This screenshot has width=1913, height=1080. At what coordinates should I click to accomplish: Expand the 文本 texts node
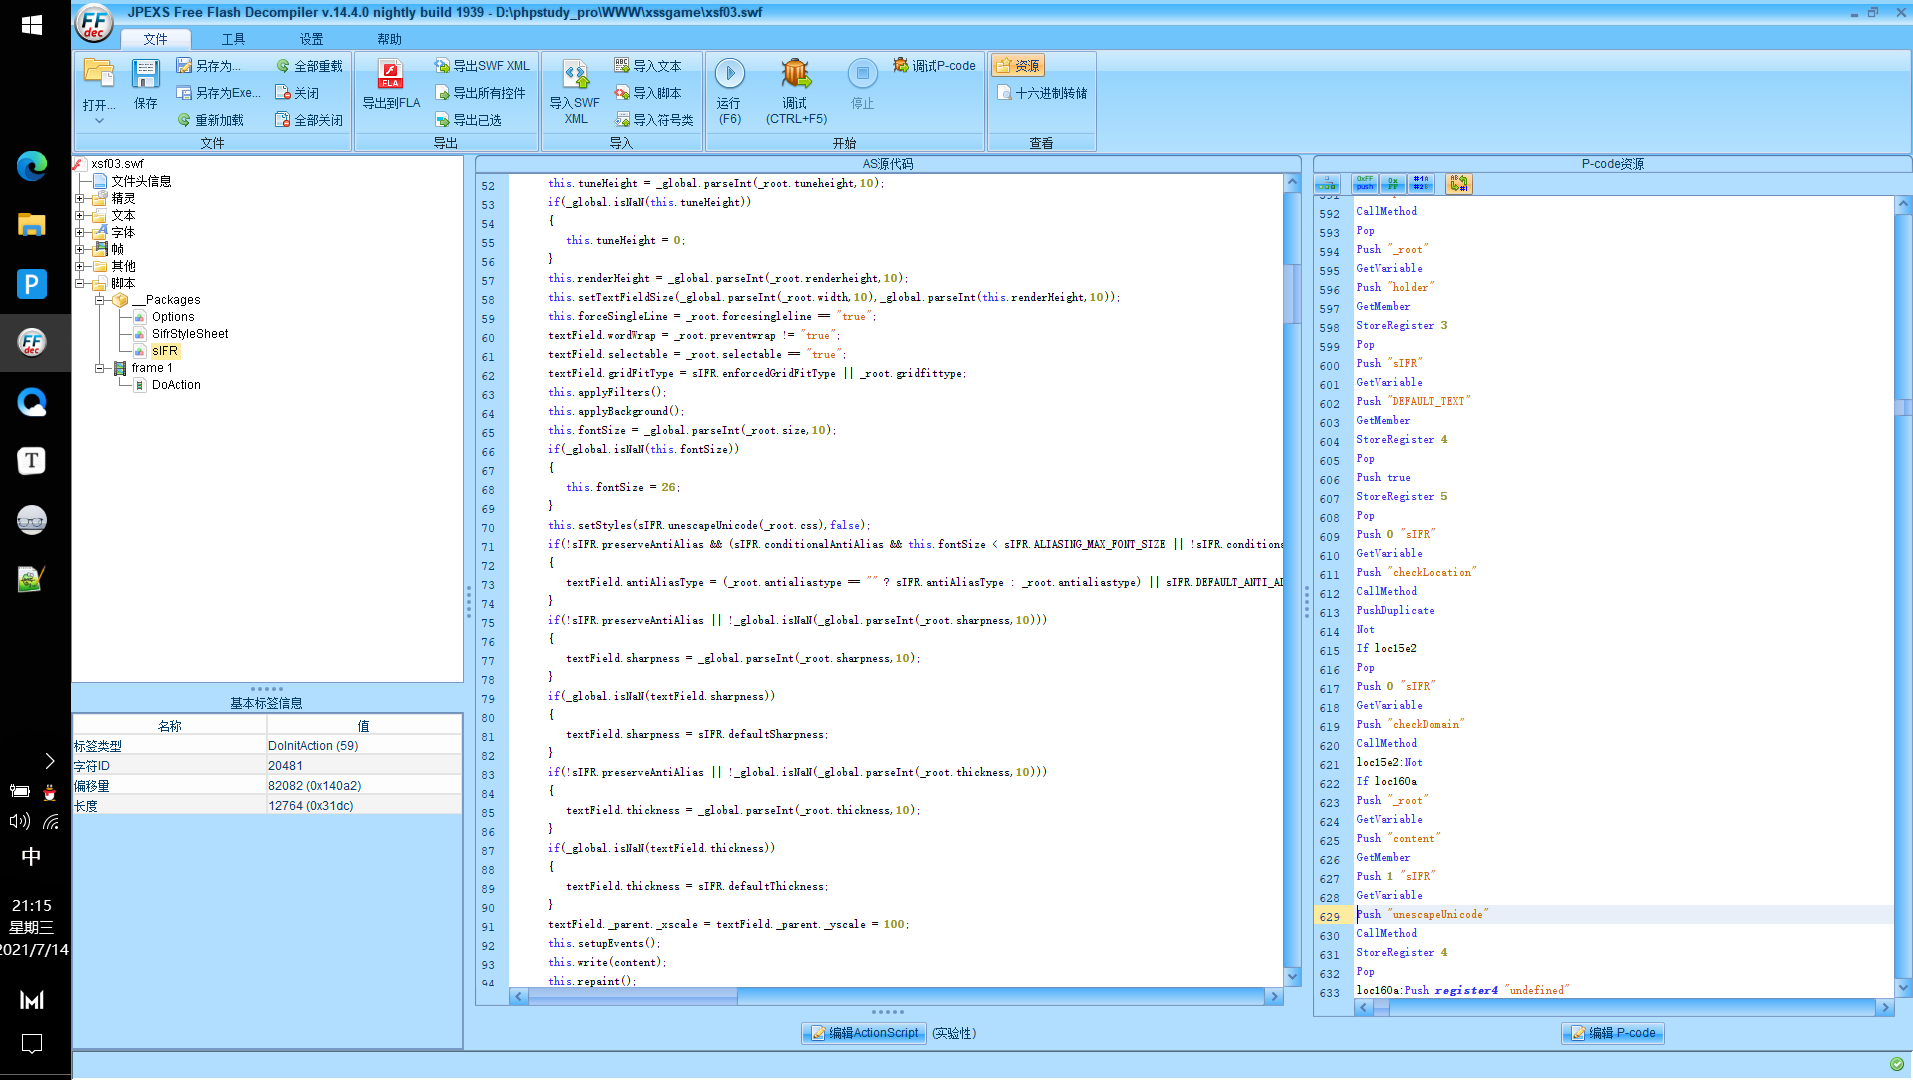pyautogui.click(x=80, y=216)
